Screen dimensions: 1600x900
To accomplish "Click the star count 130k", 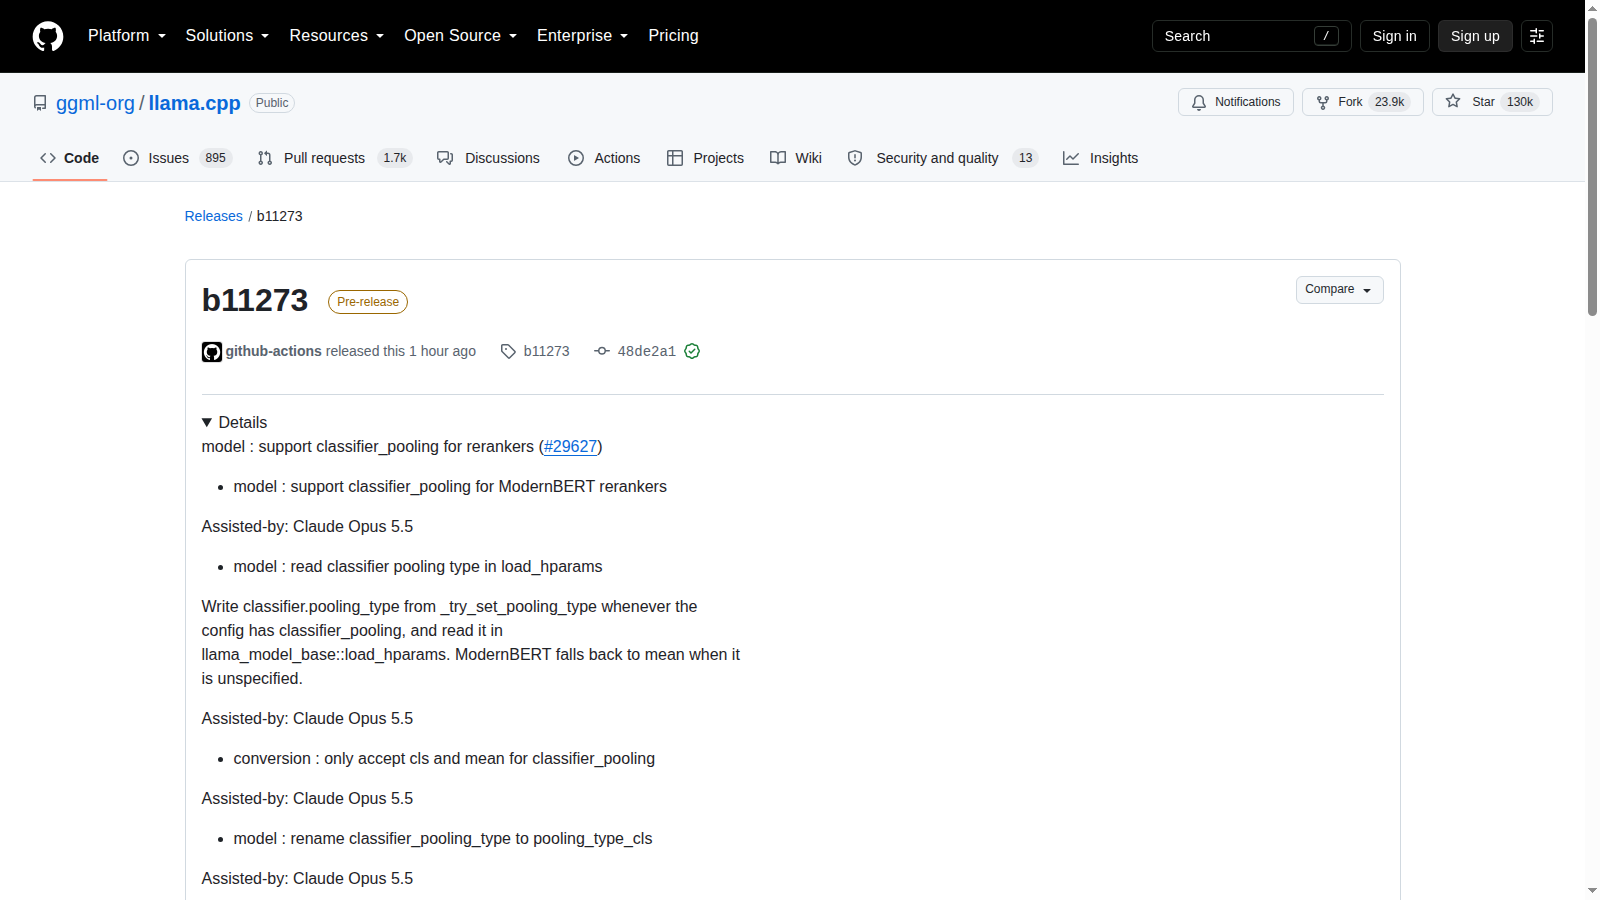I will pos(1520,102).
